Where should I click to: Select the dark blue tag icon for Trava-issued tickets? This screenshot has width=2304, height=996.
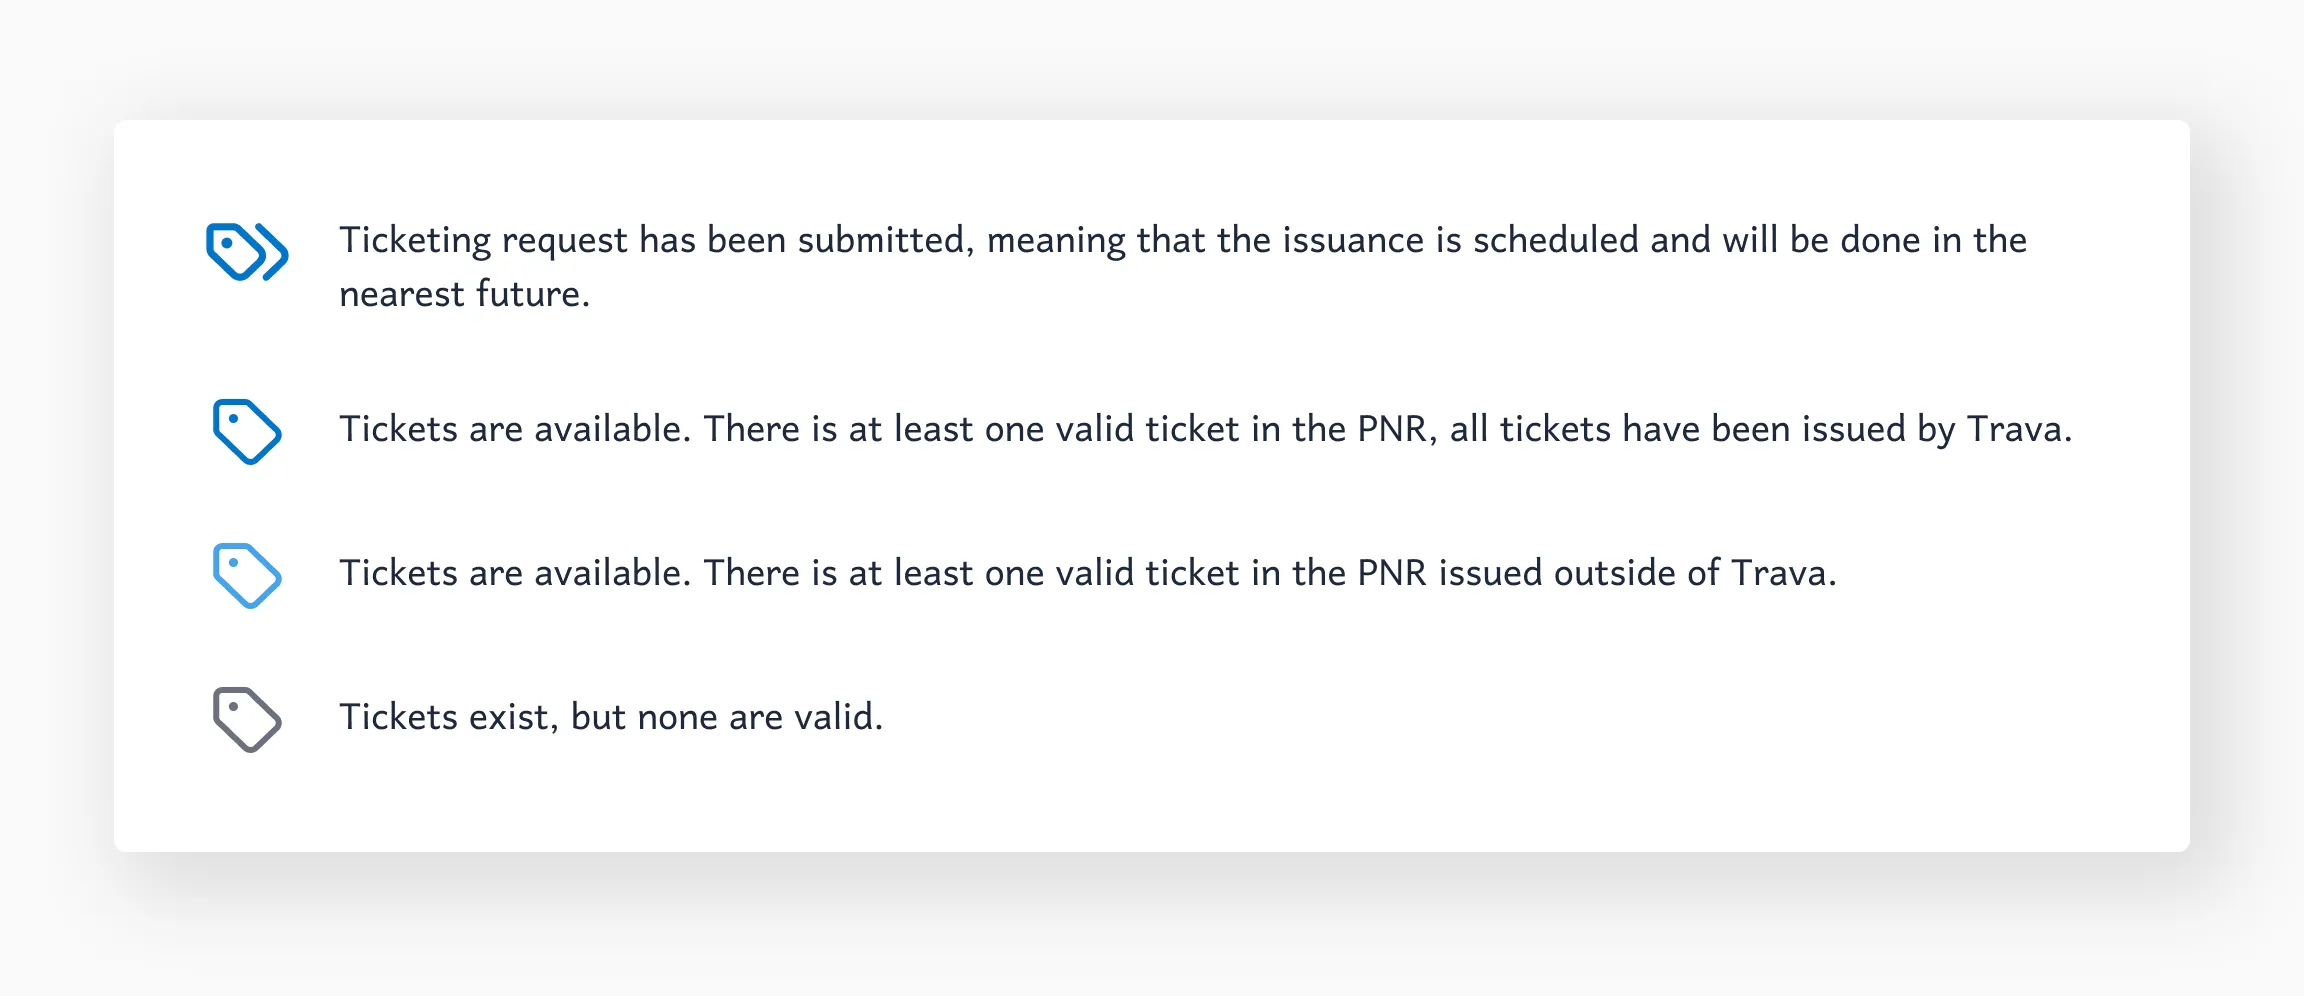pos(247,432)
